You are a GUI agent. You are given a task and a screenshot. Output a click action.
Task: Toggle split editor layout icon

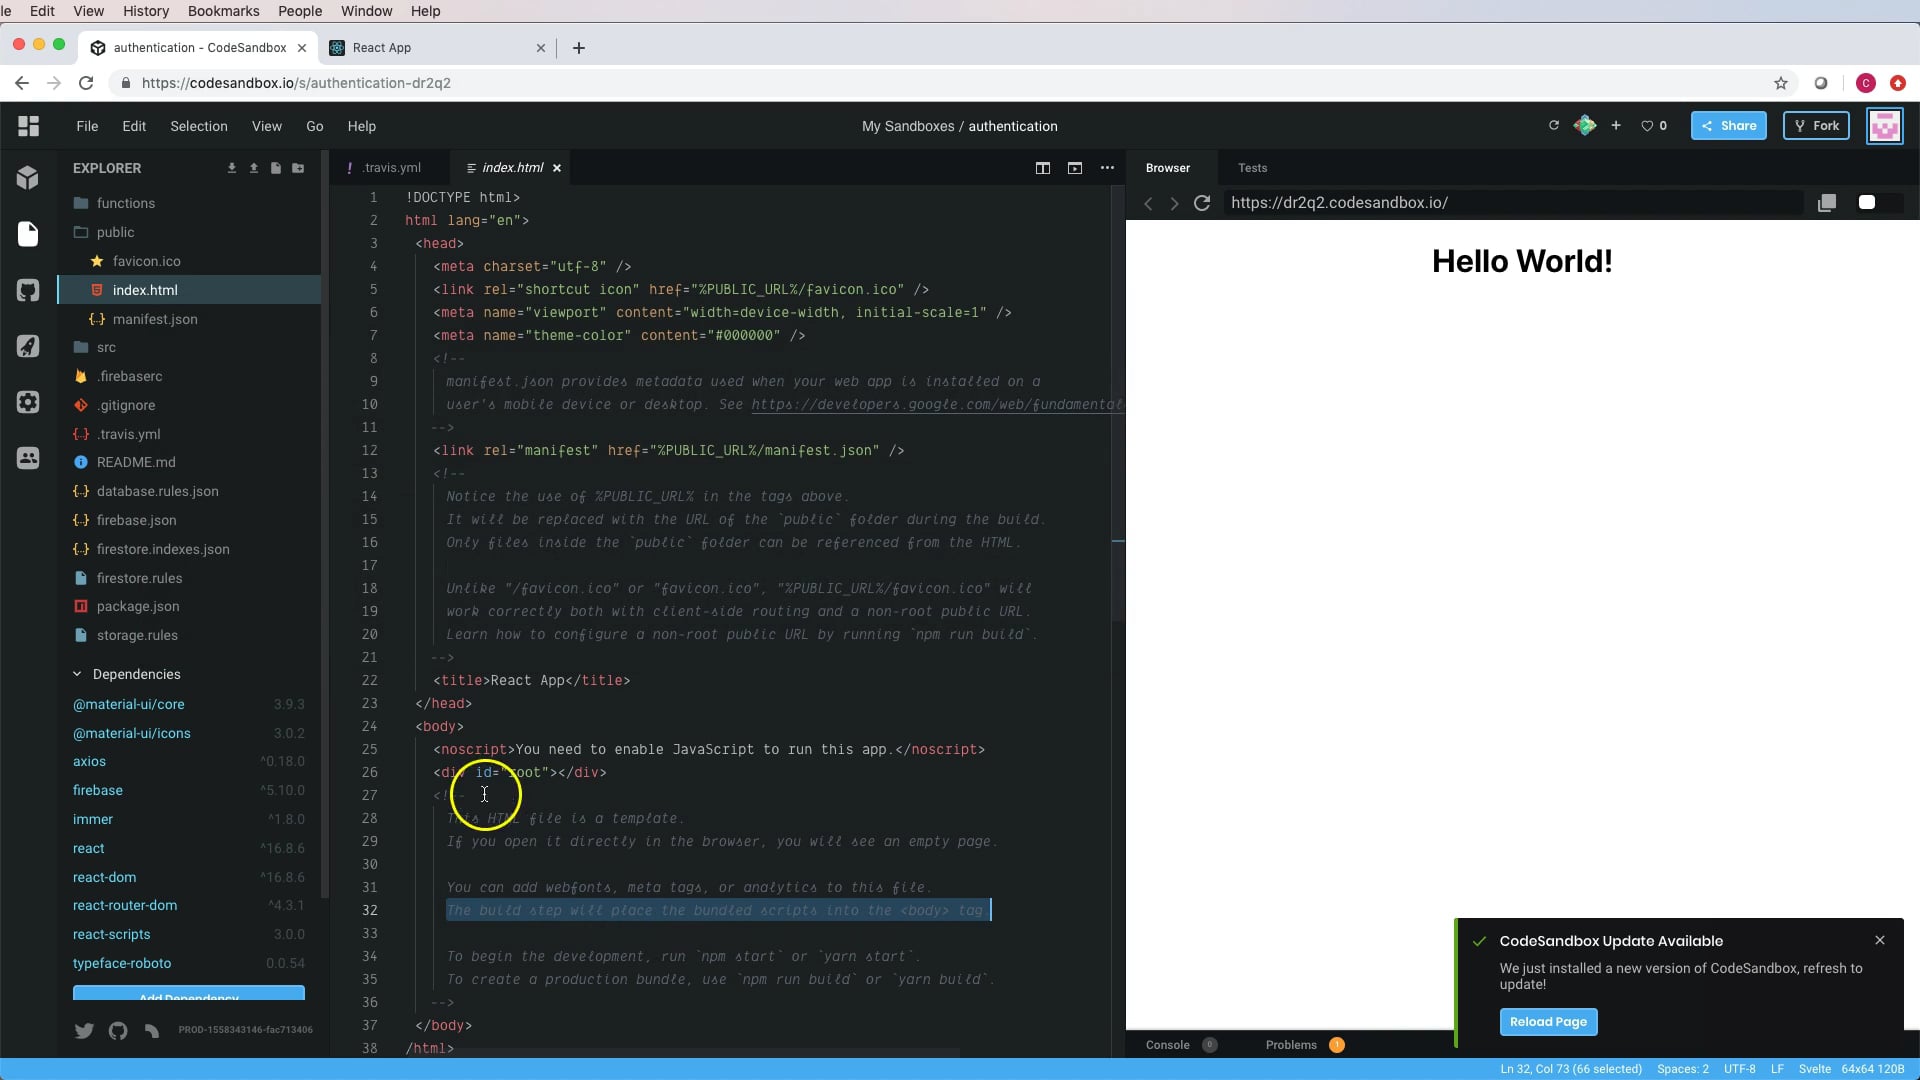click(1043, 168)
